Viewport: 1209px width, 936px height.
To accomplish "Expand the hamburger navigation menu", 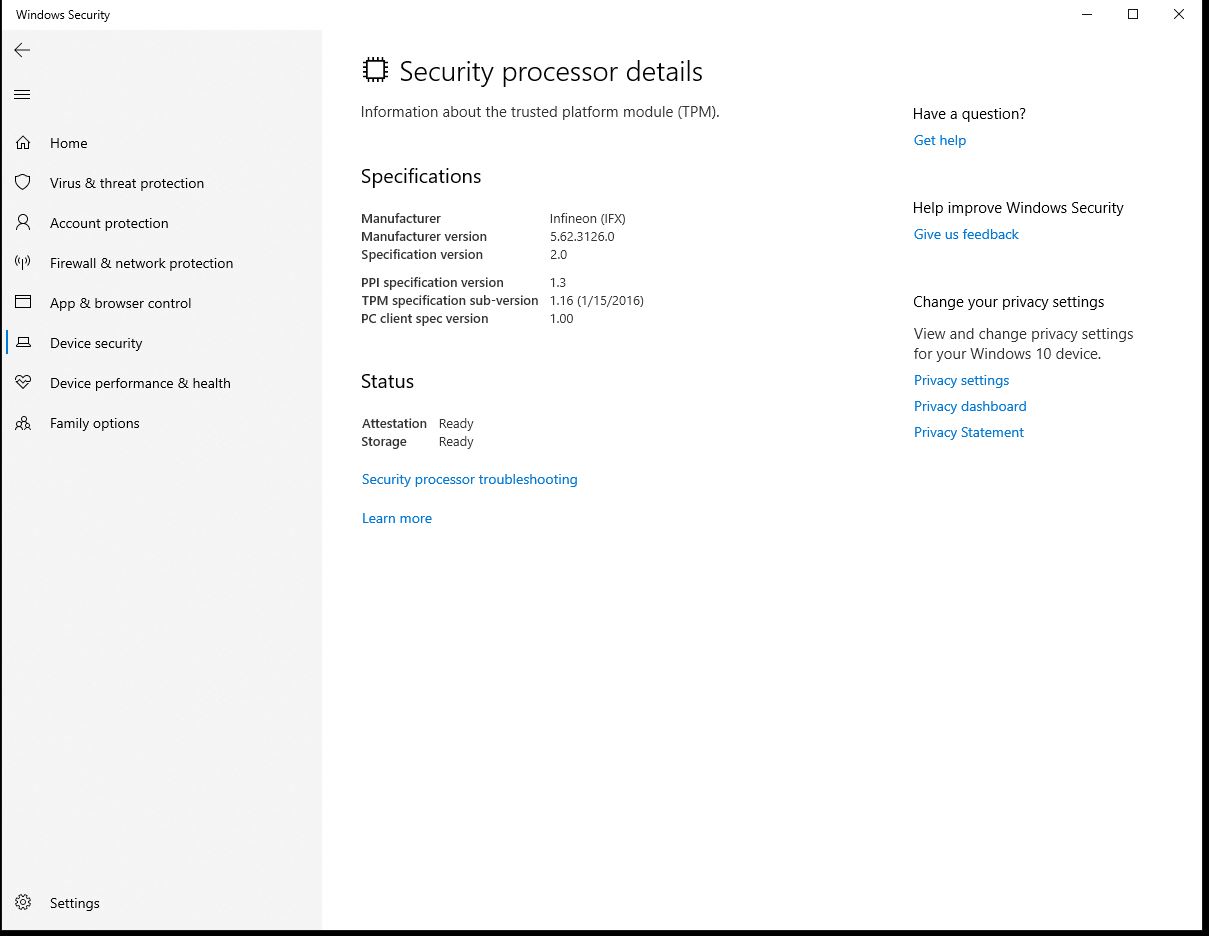I will coord(22,95).
